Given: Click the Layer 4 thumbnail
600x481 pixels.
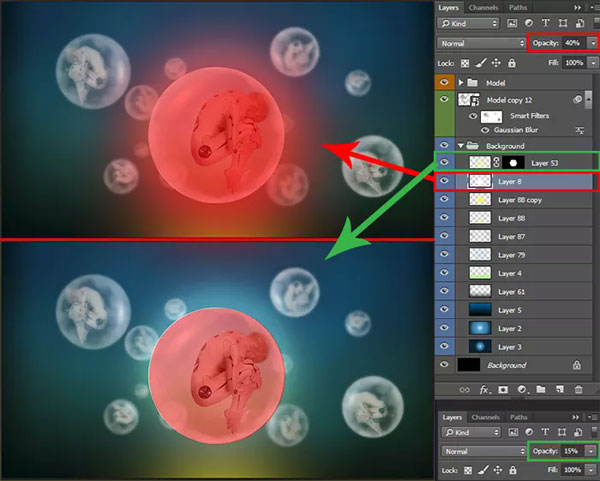Looking at the screenshot, I should click(x=480, y=273).
